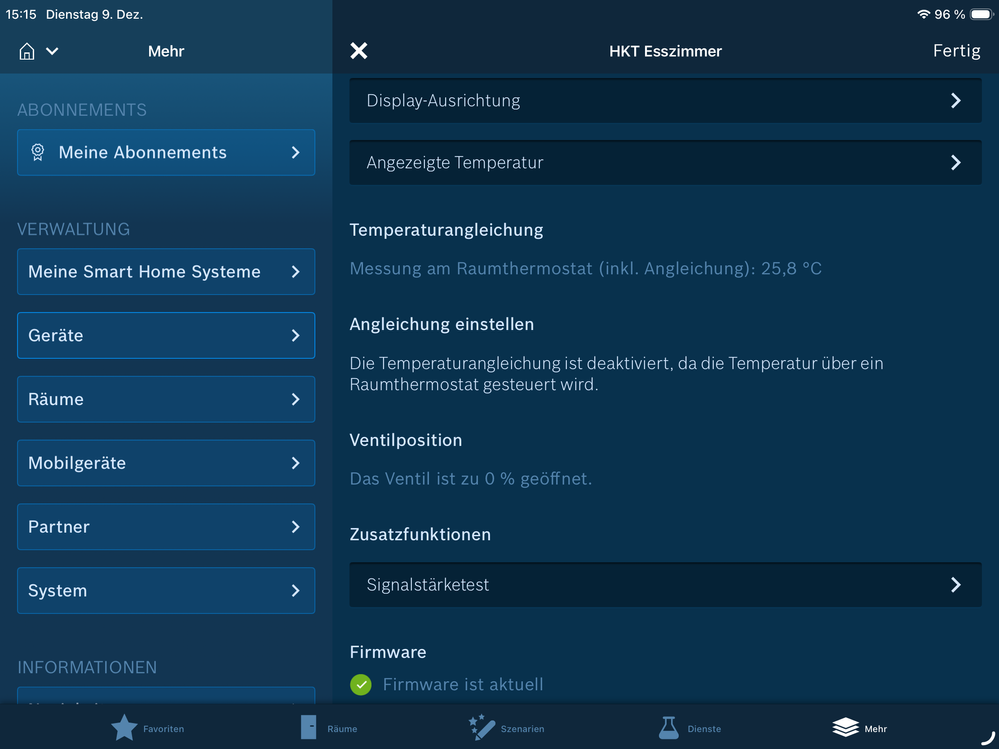Tap the Dienste flask icon
Viewport: 999px width, 749px height.
click(x=666, y=727)
